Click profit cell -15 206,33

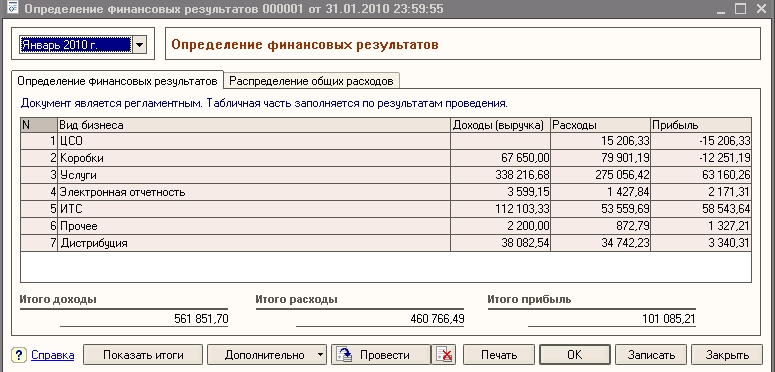(x=701, y=141)
